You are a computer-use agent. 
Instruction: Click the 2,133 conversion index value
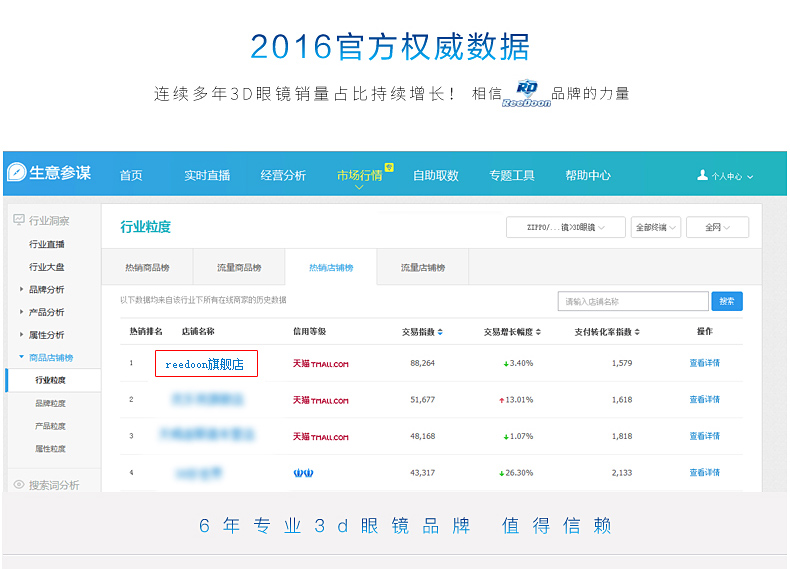pyautogui.click(x=622, y=473)
